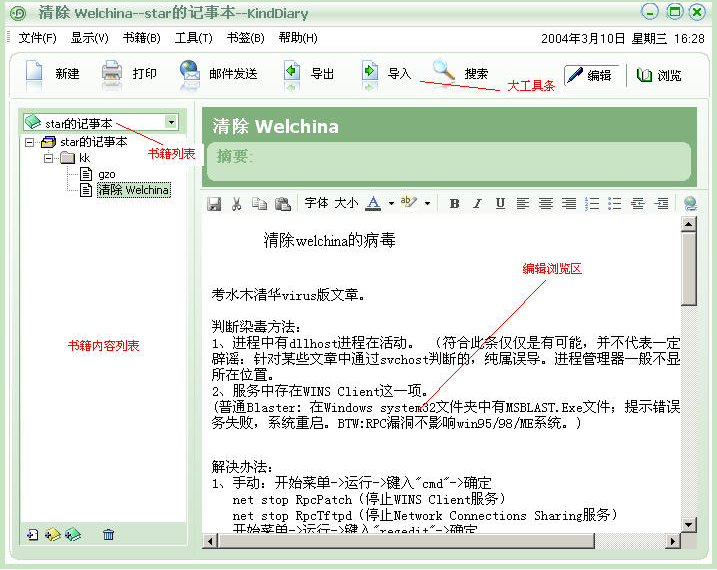Click the horizontal scrollbar right arrow

[673, 541]
